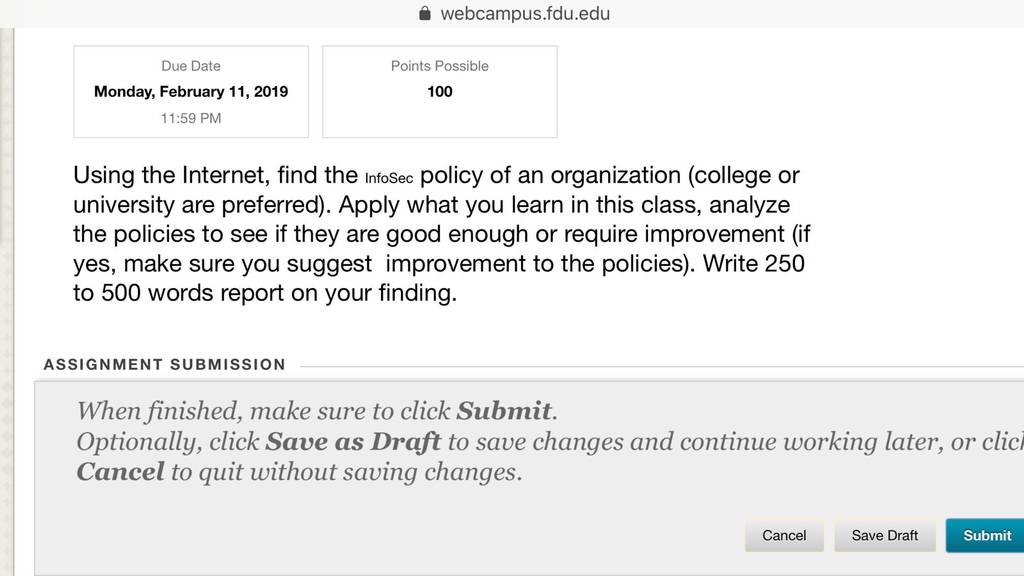Select the webcampus.fdu.edu address text
1024x576 pixels.
(x=525, y=14)
